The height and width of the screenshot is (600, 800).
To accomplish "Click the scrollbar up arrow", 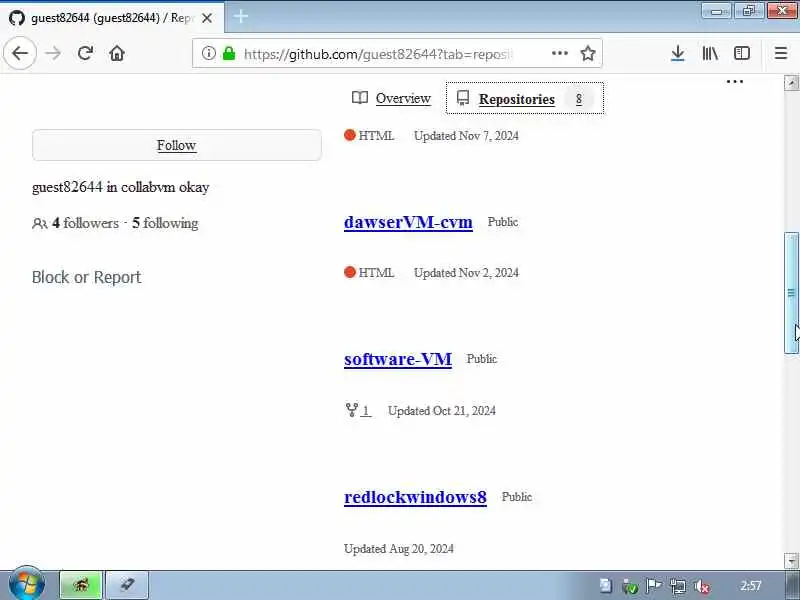I will [x=791, y=83].
